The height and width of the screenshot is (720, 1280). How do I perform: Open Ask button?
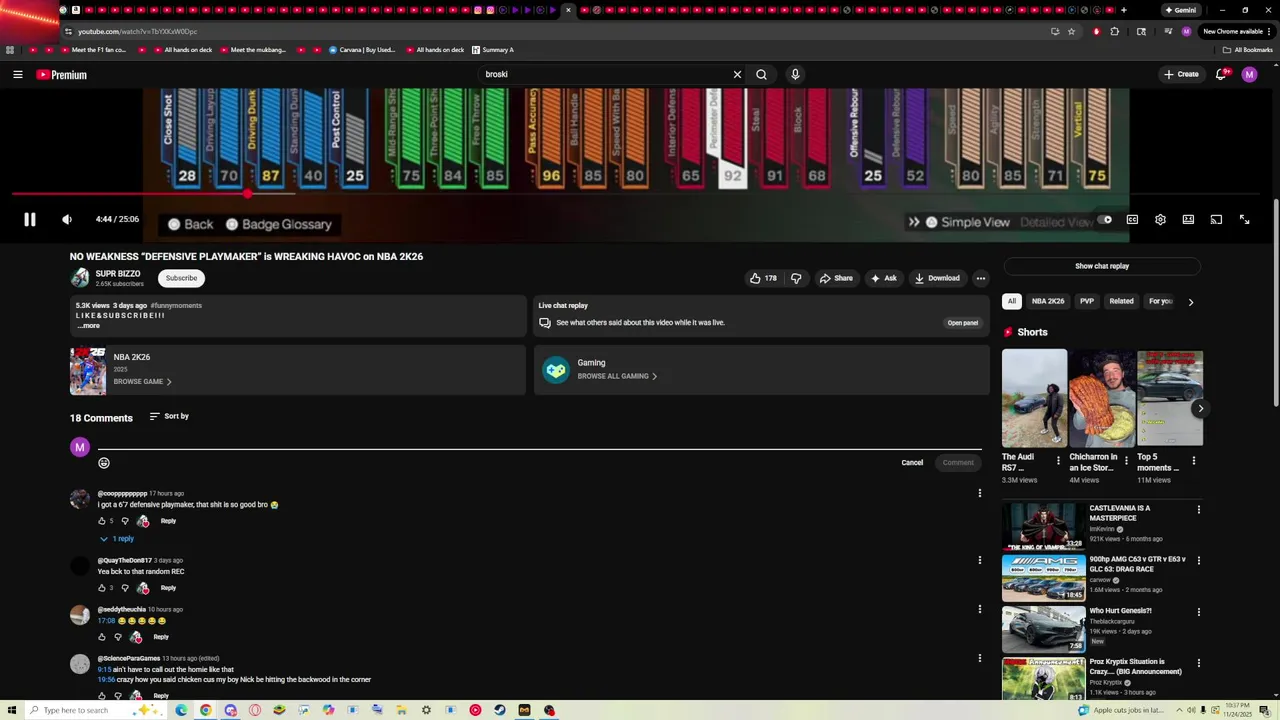click(883, 278)
